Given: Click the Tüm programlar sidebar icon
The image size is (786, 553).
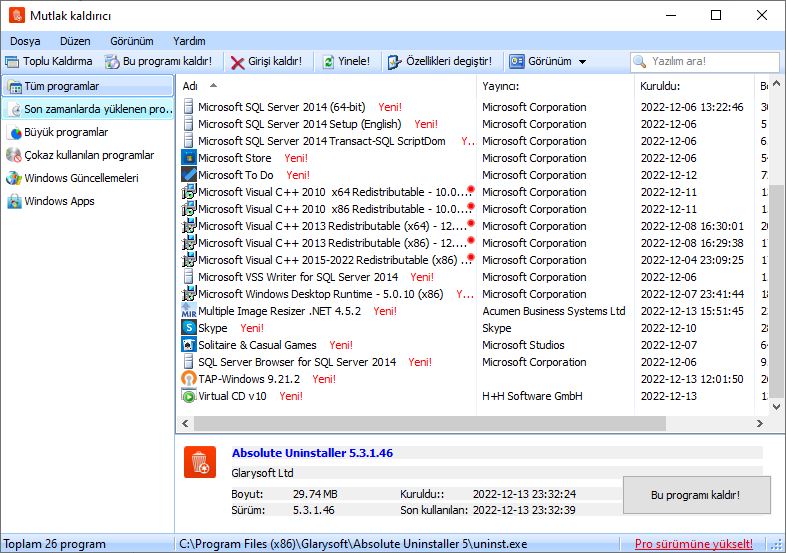Looking at the screenshot, I should [x=15, y=86].
